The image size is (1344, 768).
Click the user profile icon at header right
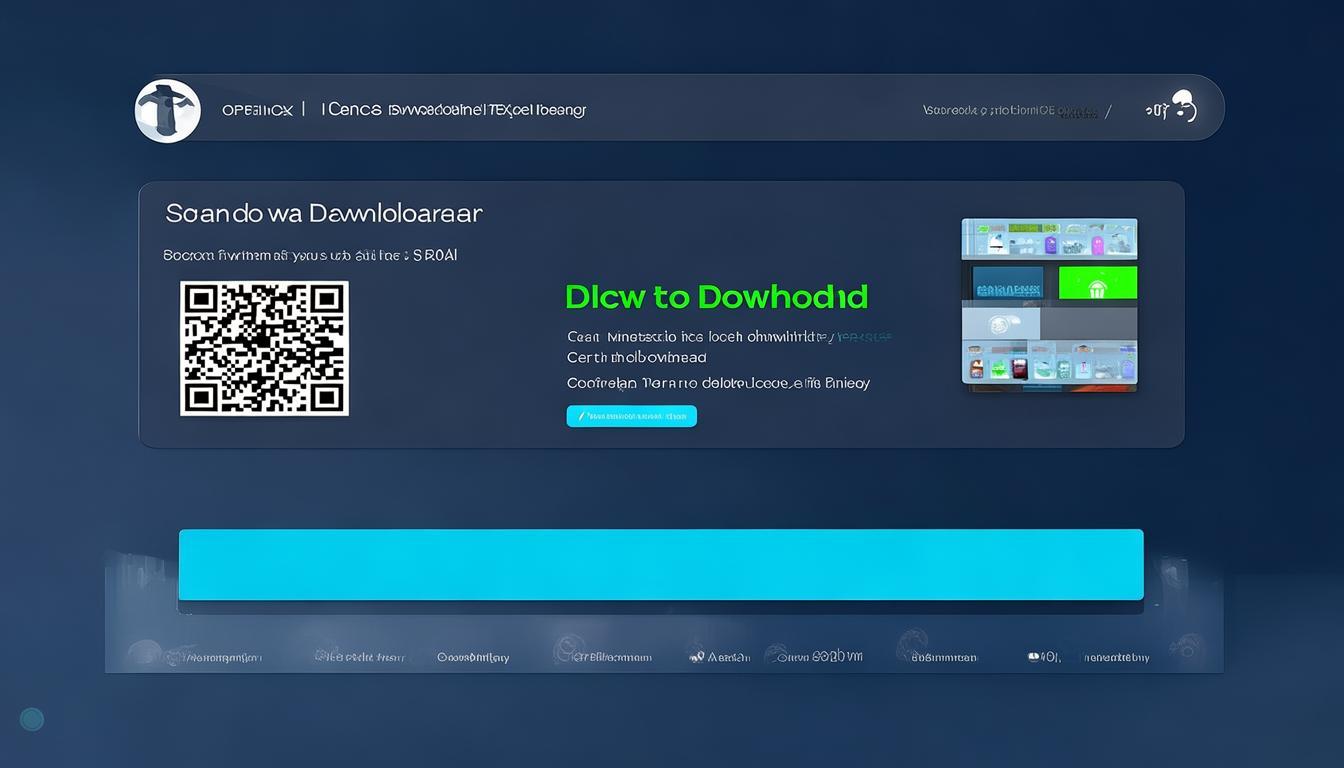(1183, 106)
